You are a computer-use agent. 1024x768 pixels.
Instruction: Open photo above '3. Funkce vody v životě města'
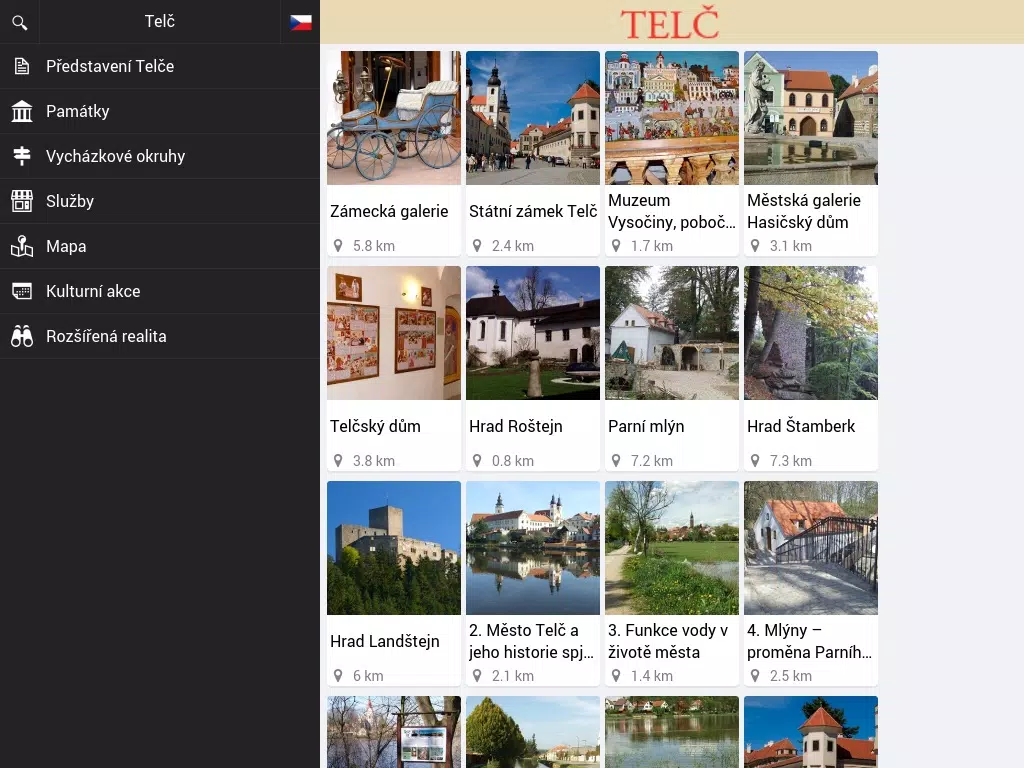[672, 548]
